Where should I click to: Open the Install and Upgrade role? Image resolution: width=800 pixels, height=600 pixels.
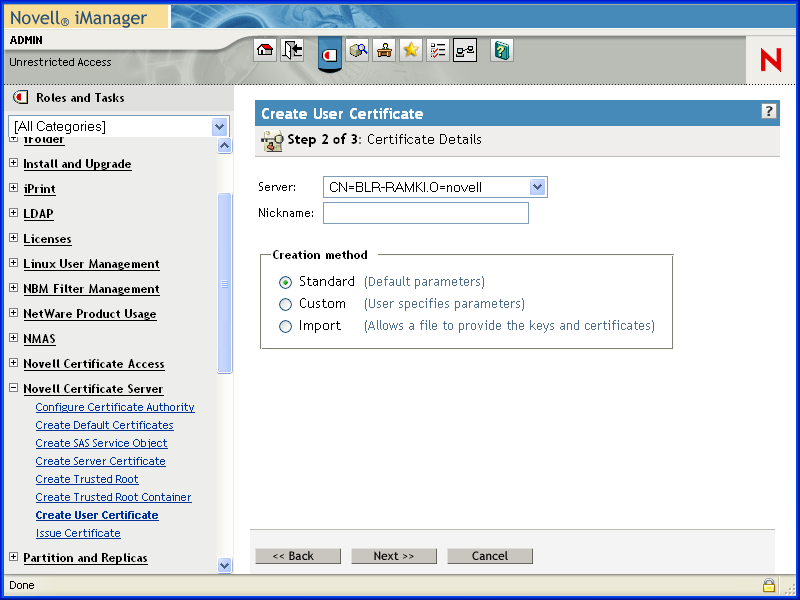78,164
